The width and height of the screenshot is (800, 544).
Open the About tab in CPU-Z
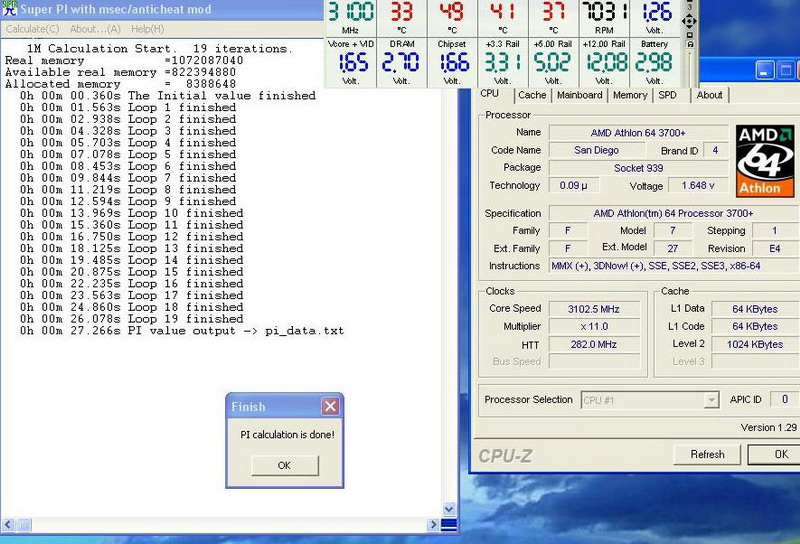click(709, 95)
